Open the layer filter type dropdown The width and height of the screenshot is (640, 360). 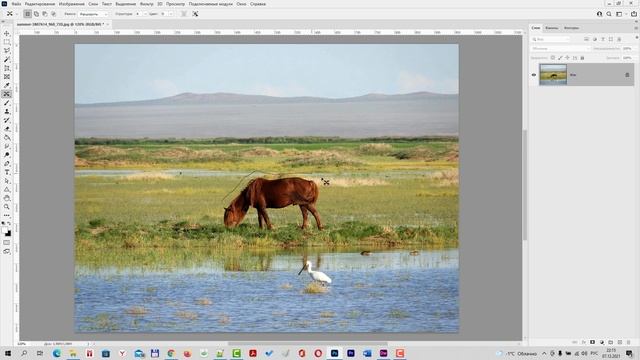pyautogui.click(x=551, y=39)
